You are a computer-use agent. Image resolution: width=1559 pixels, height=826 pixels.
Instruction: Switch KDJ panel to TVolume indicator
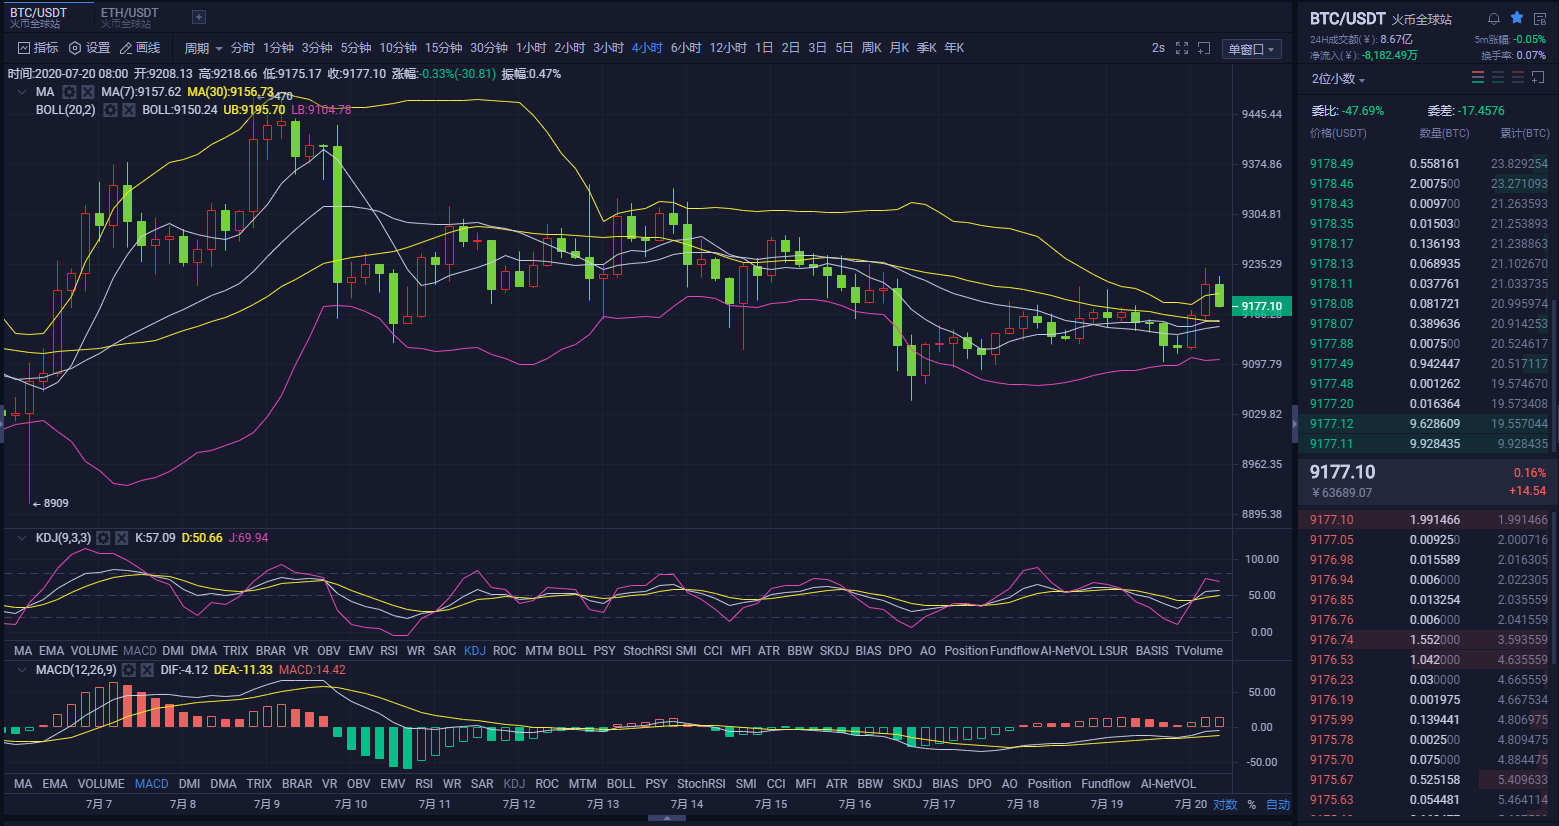[1199, 651]
